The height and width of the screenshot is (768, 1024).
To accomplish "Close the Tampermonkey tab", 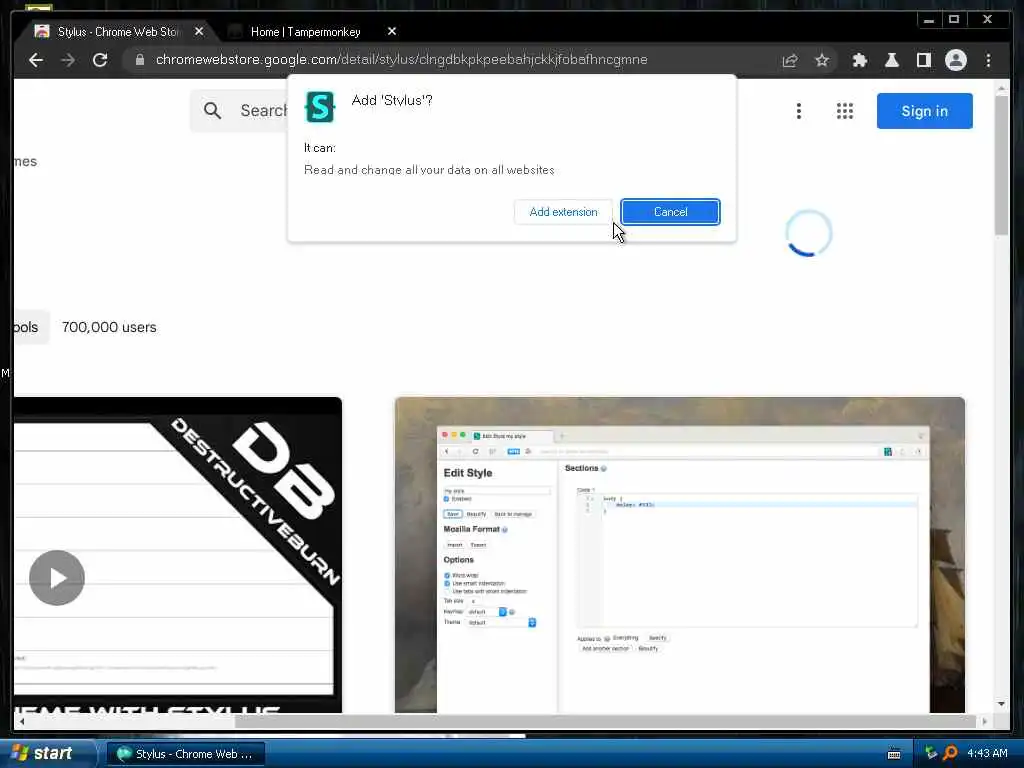I will point(392,31).
